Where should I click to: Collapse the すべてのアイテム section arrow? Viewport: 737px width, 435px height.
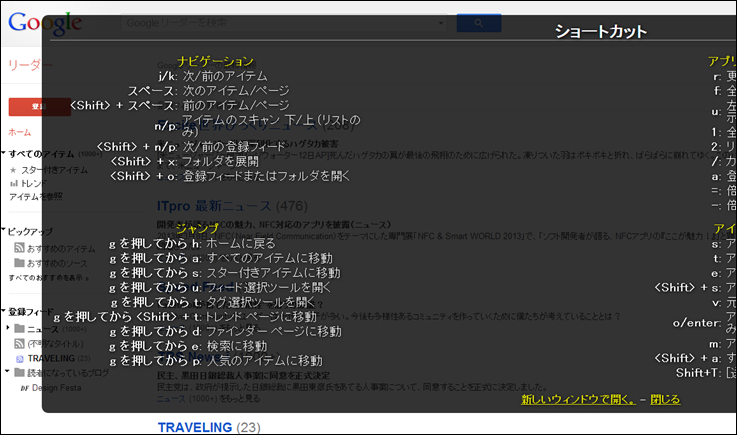(4, 153)
